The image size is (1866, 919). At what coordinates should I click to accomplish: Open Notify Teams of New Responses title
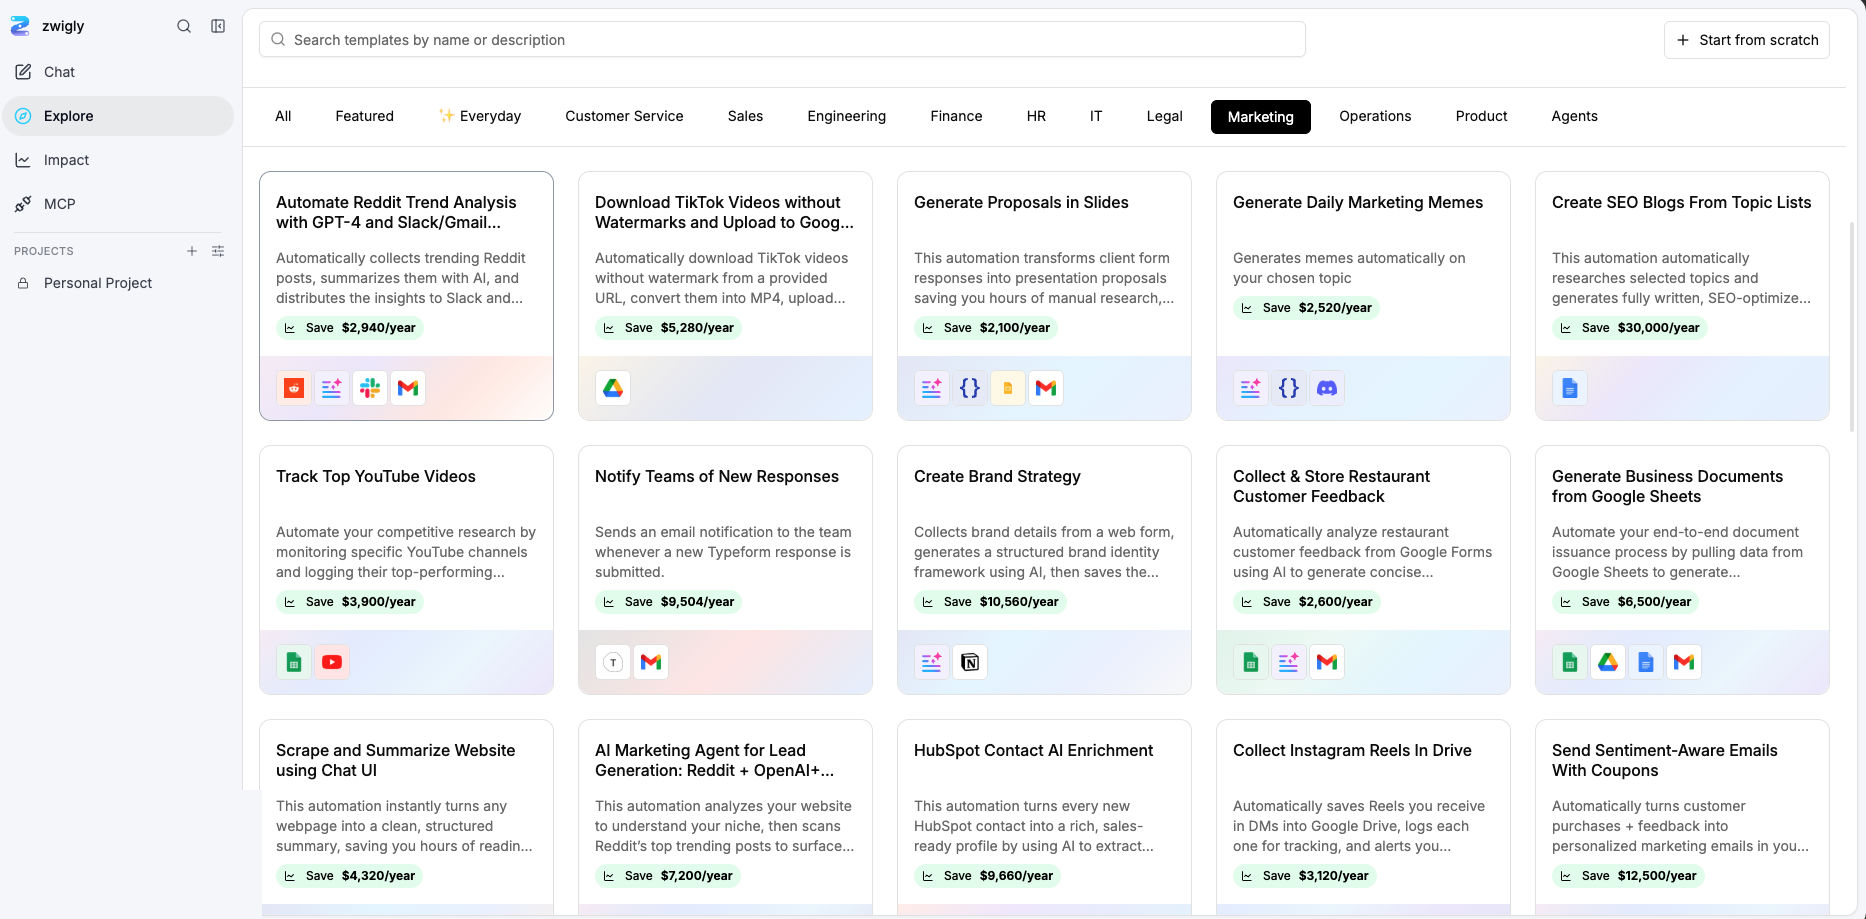click(x=717, y=476)
